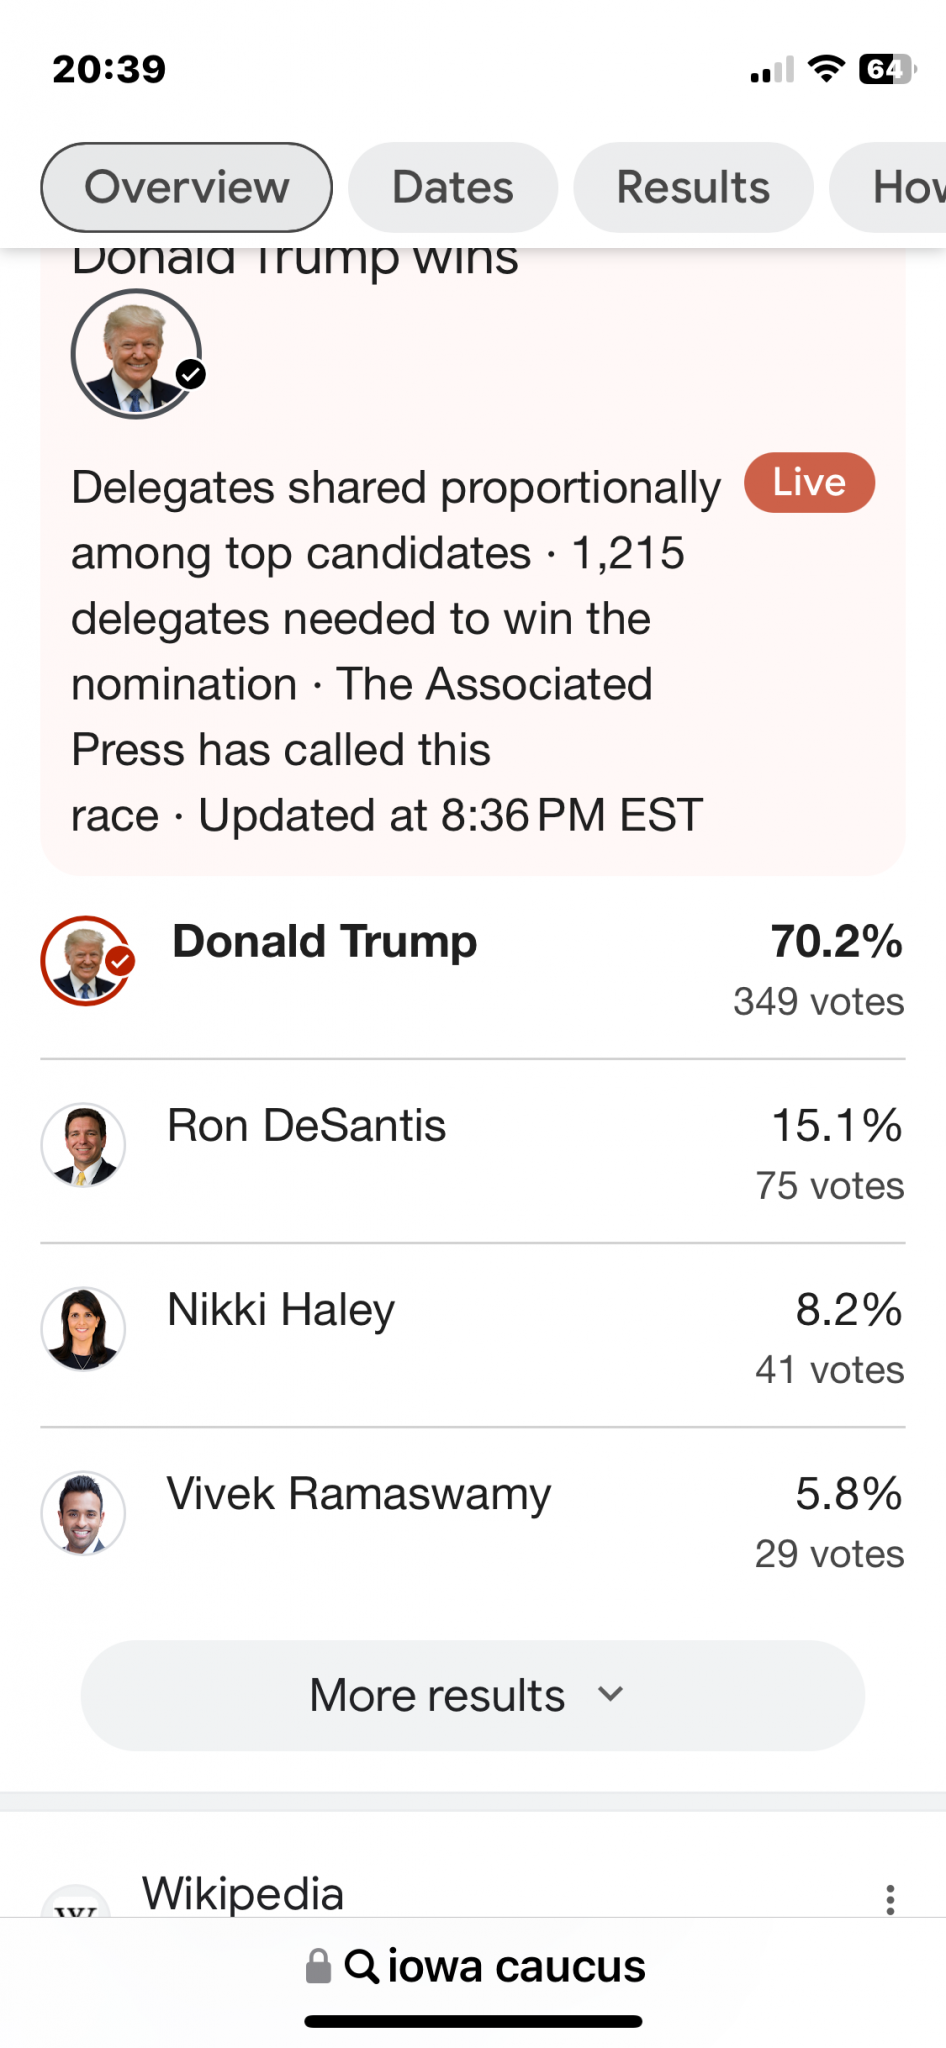Open the Wikipedia result's three-dot menu
946x2048 pixels.
890,1899
